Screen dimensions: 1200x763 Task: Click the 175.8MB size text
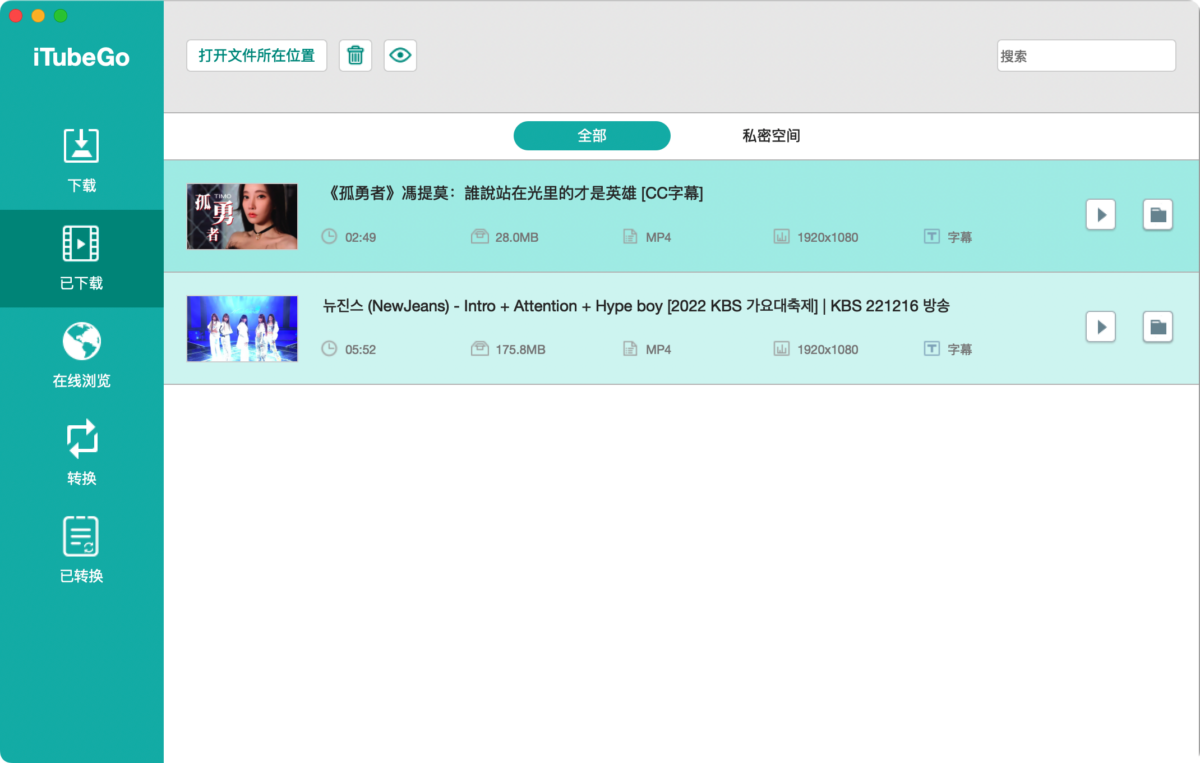click(x=521, y=350)
